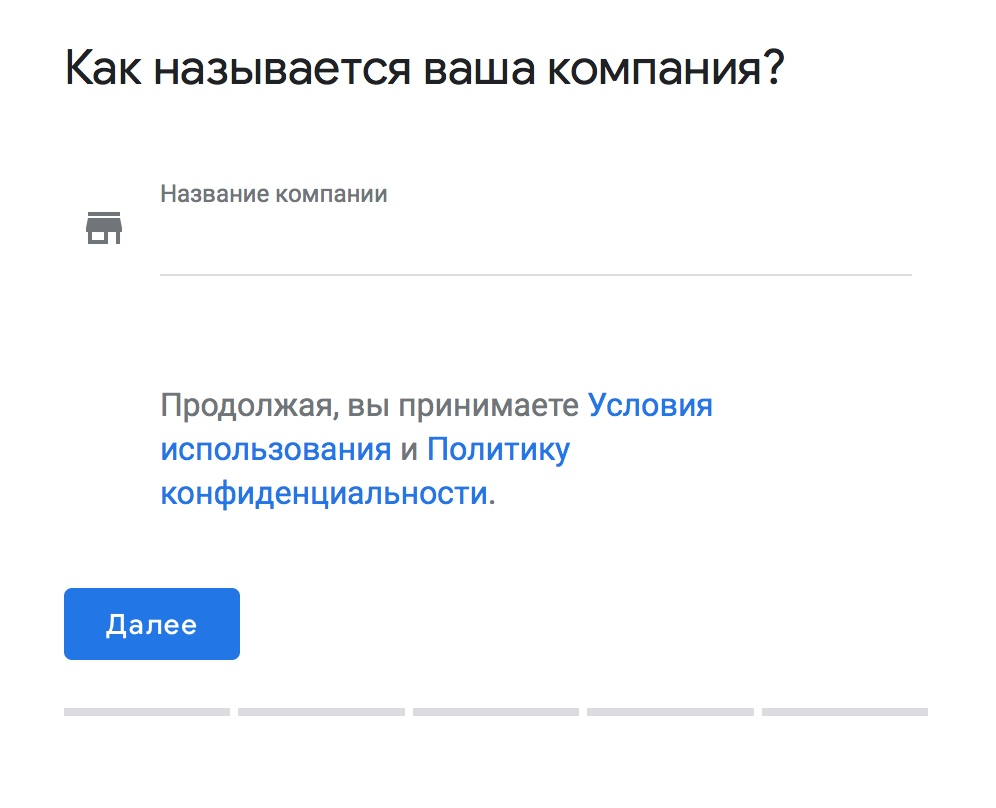
Task: Select the third, middle progress segment
Action: [496, 712]
